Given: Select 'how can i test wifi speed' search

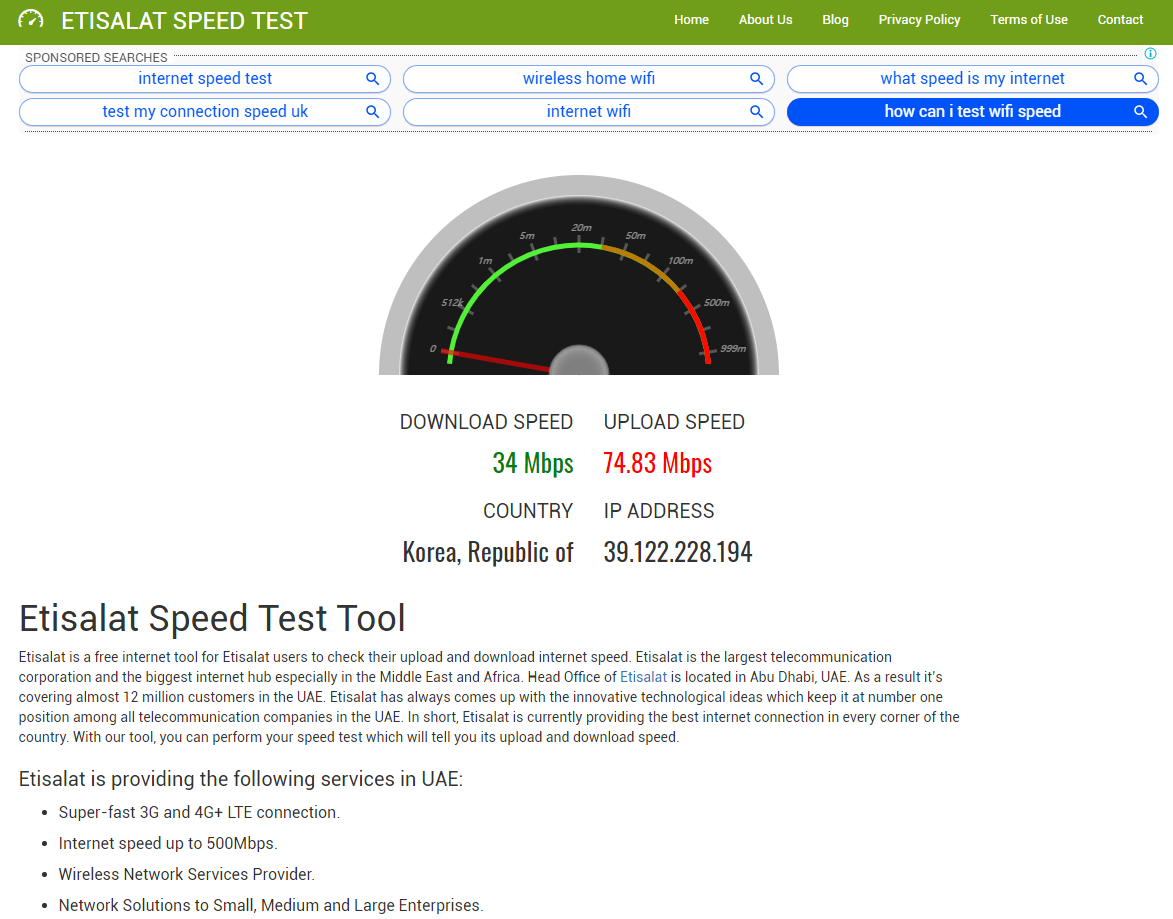Looking at the screenshot, I should point(973,112).
